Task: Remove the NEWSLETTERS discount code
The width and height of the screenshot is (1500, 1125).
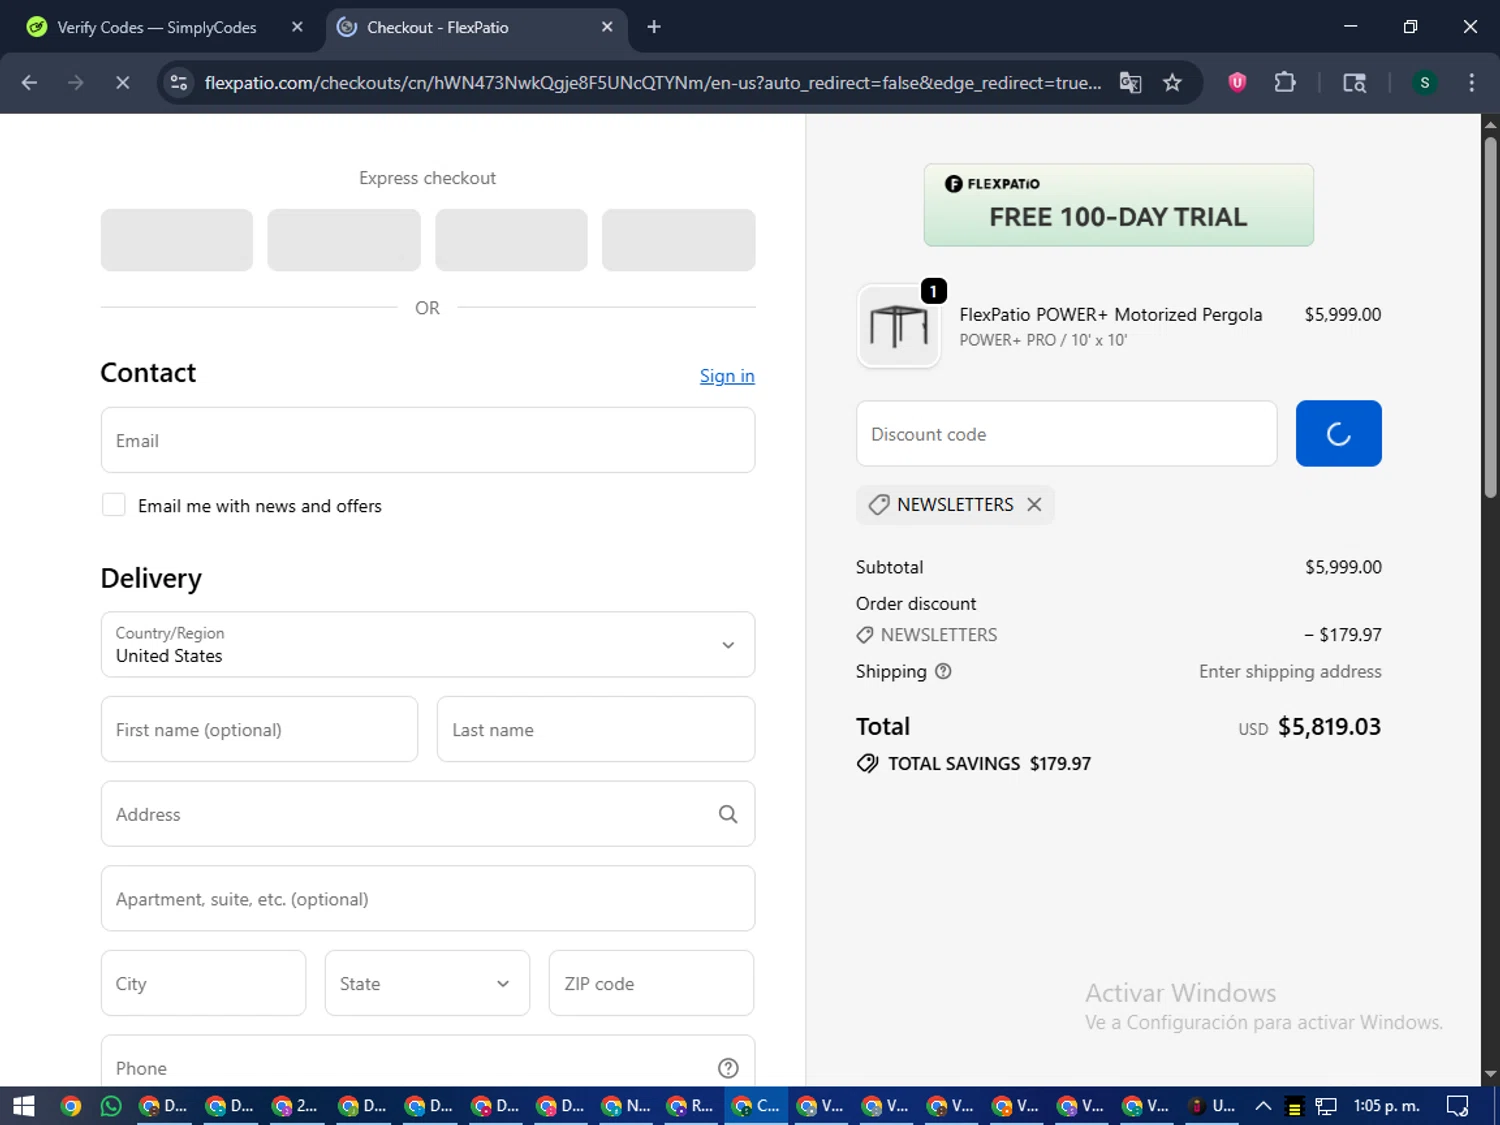Action: coord(1034,505)
